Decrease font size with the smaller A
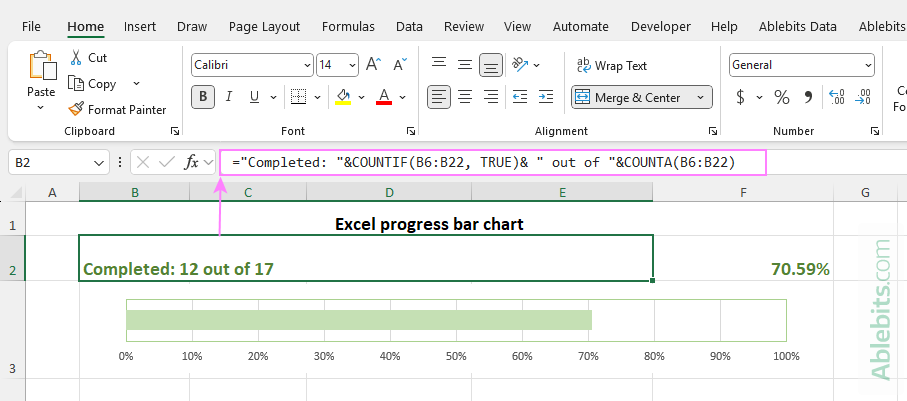The width and height of the screenshot is (907, 401). [400, 65]
